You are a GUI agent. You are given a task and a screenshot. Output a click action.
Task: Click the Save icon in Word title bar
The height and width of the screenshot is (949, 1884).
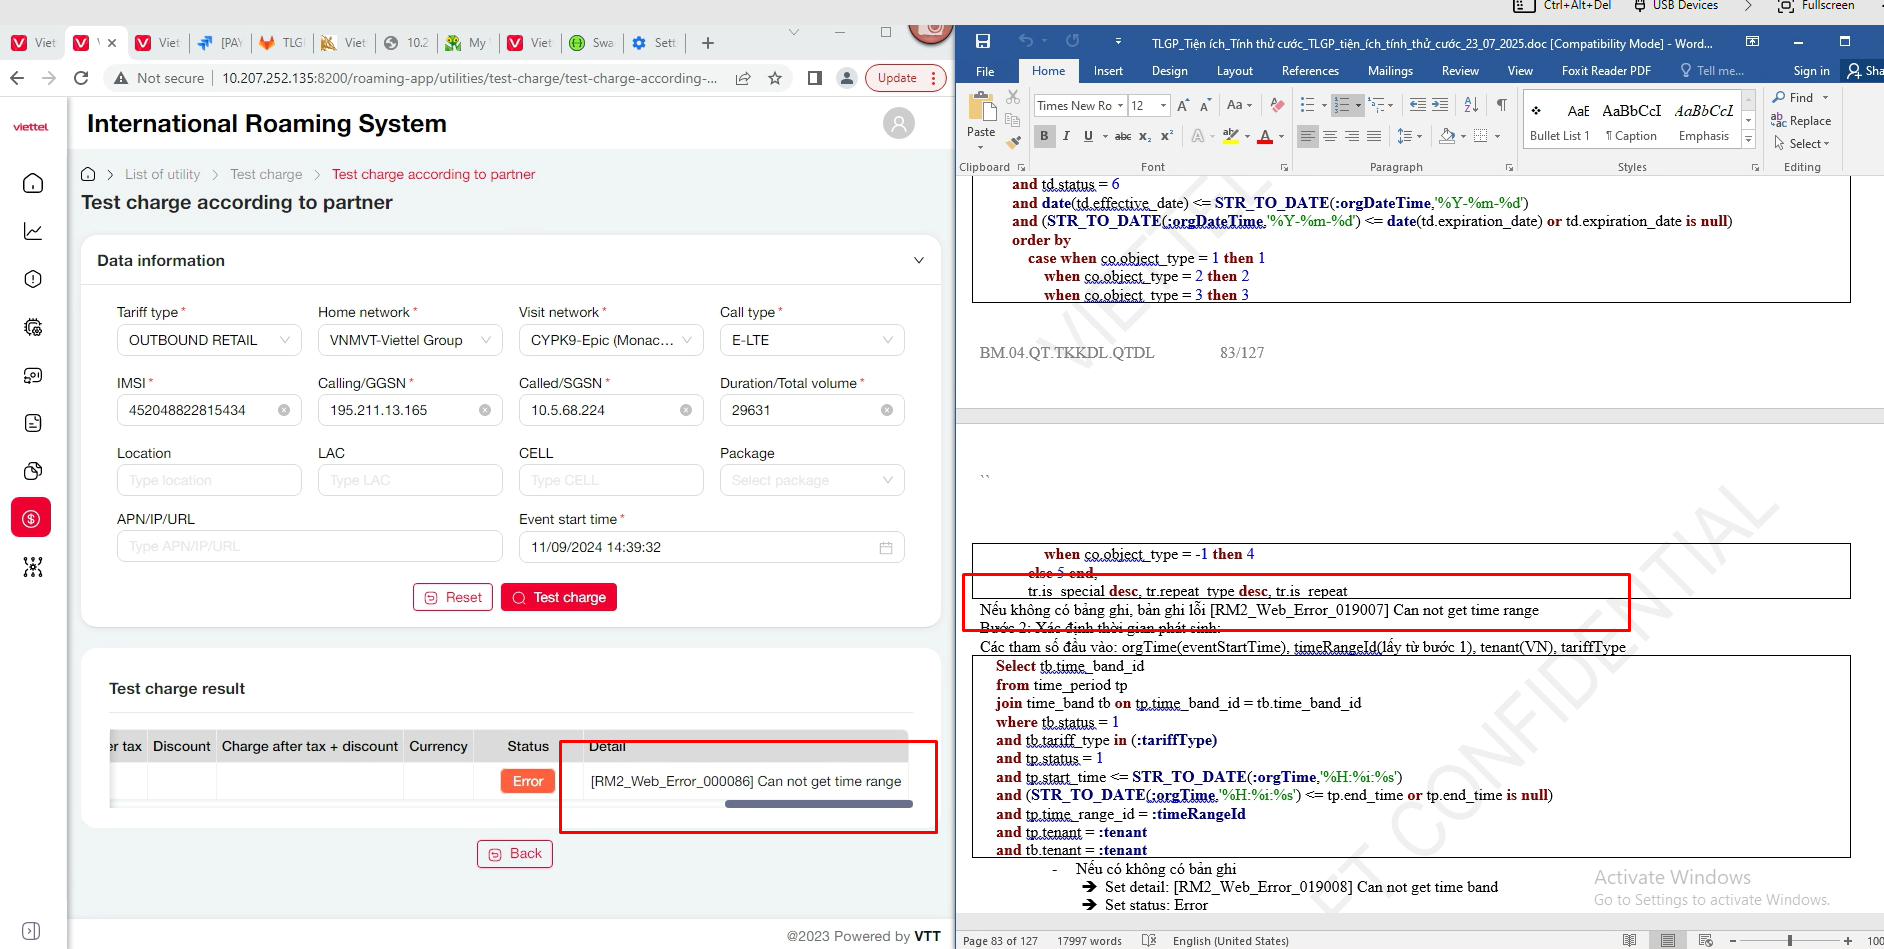click(982, 42)
